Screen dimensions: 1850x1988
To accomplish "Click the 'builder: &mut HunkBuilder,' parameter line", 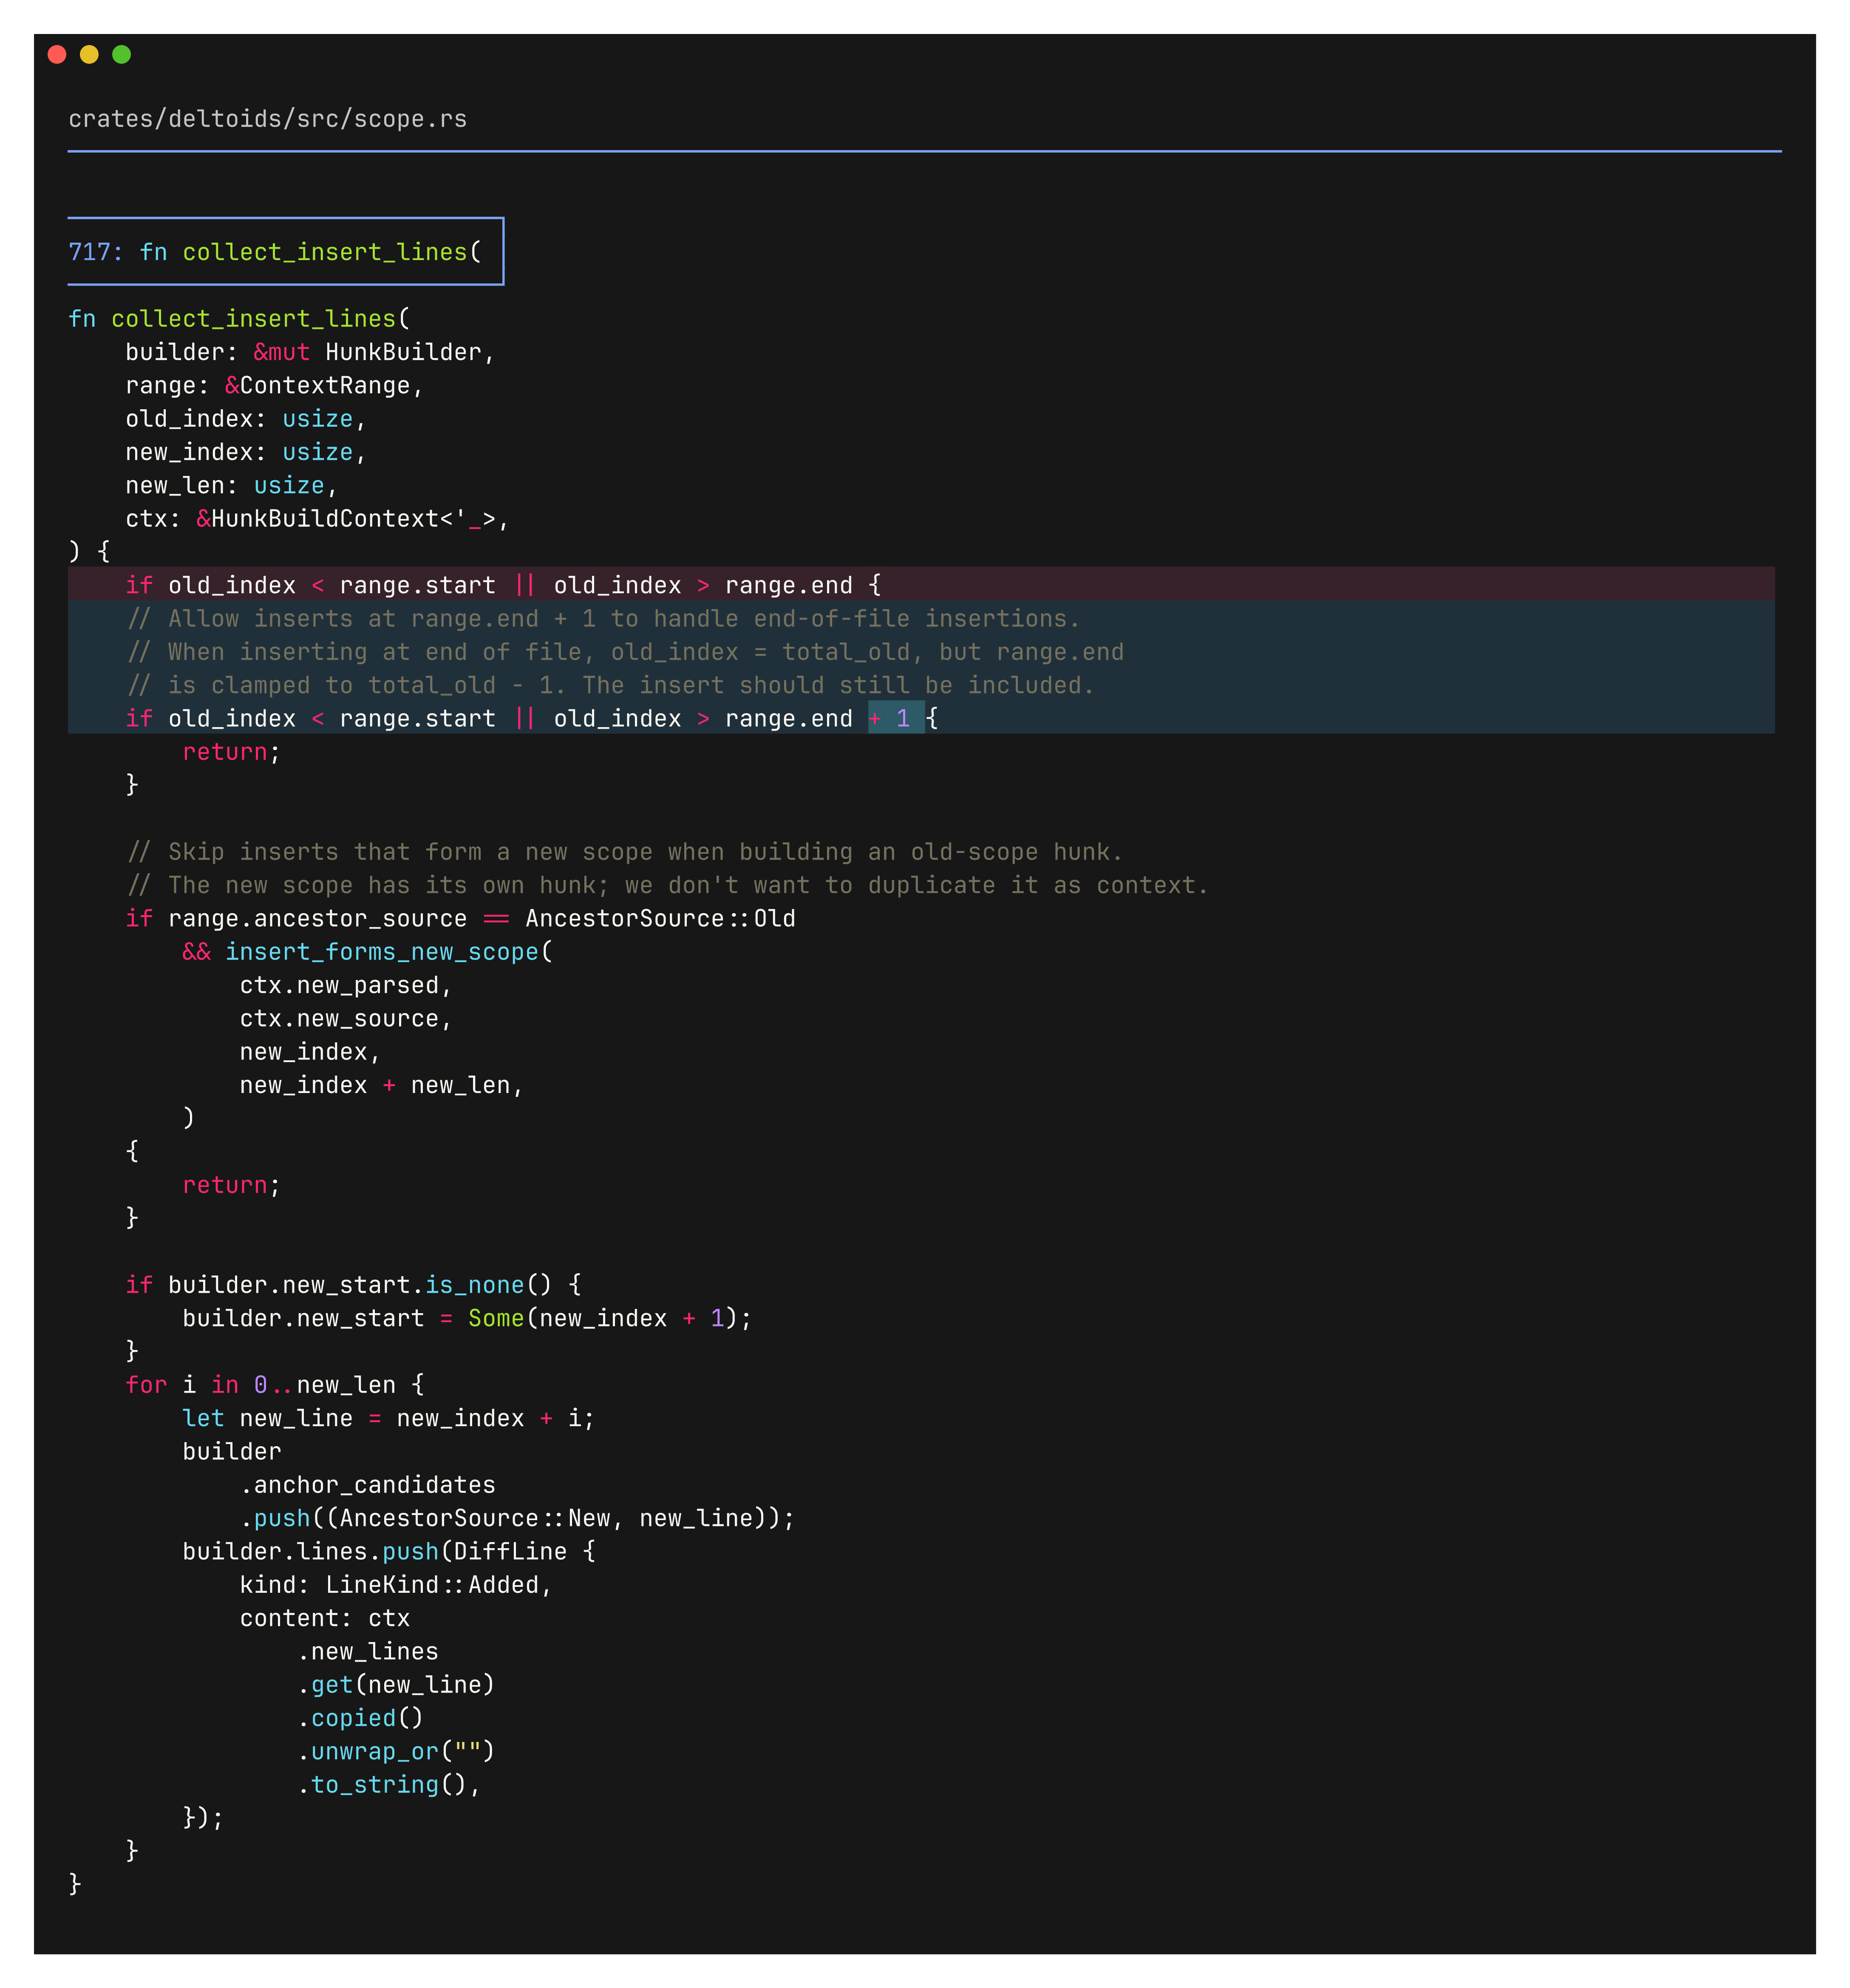I will 310,352.
